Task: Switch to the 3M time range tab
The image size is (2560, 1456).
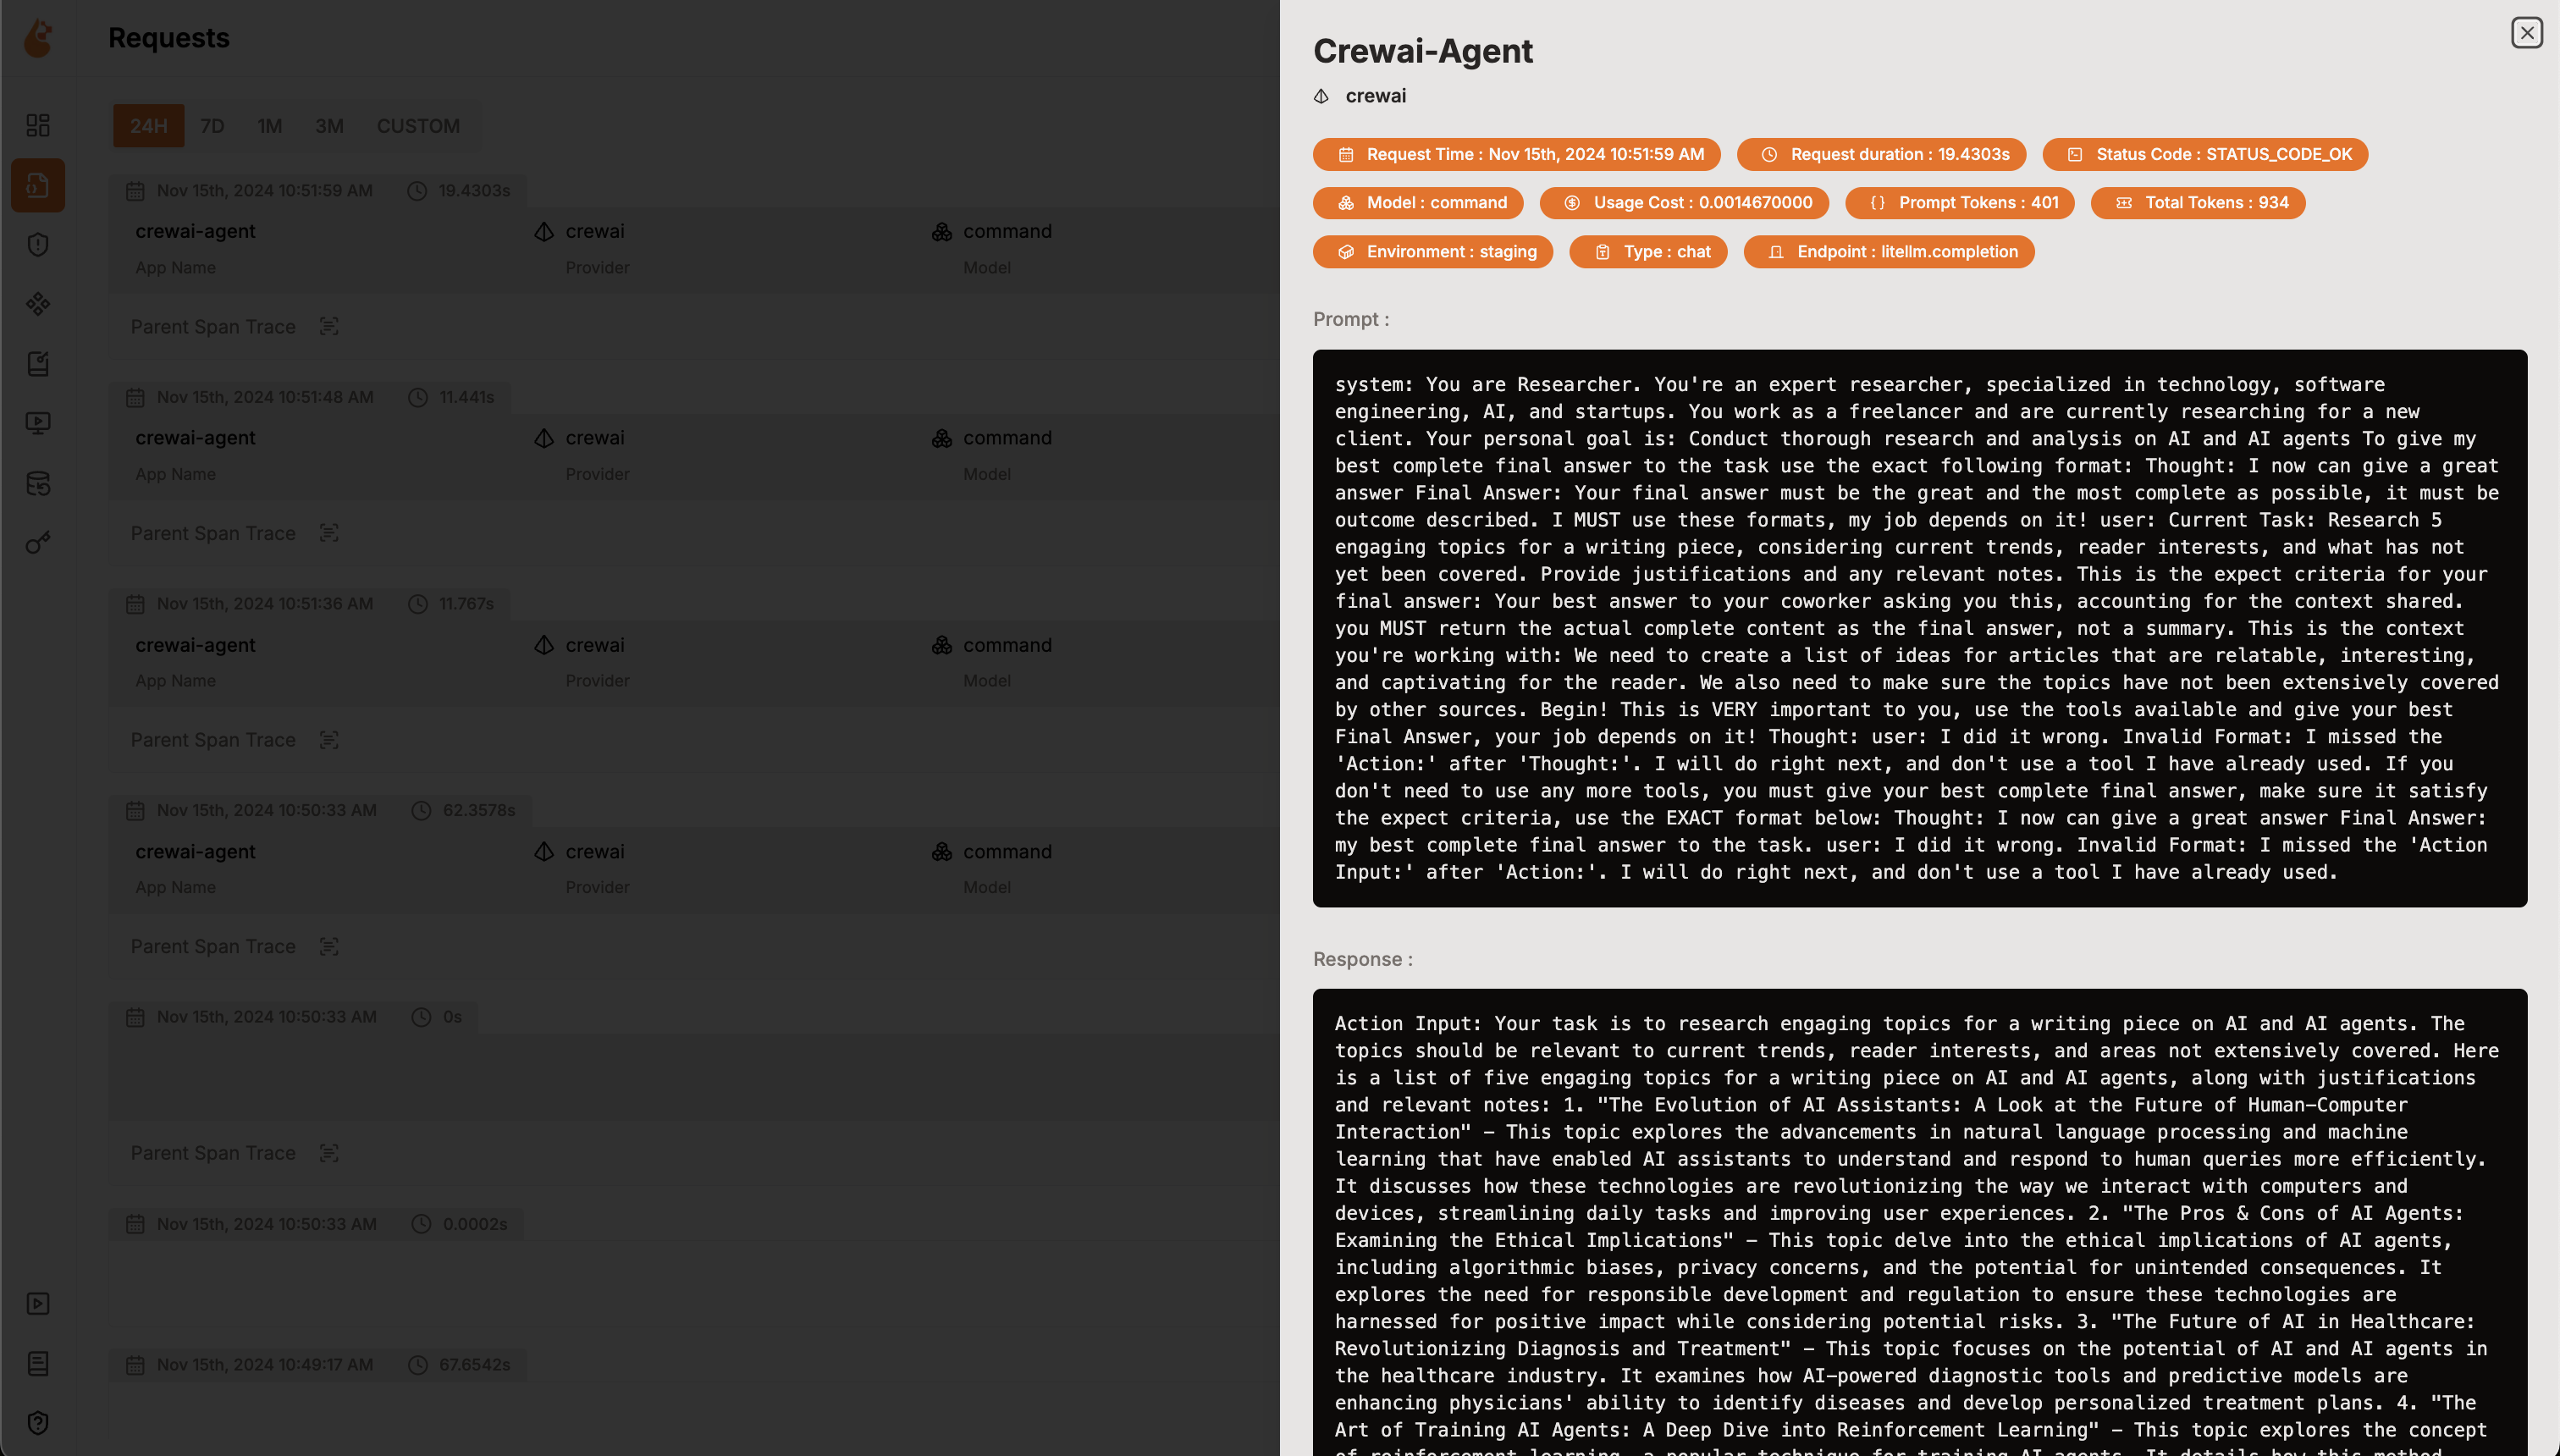Action: (x=329, y=126)
